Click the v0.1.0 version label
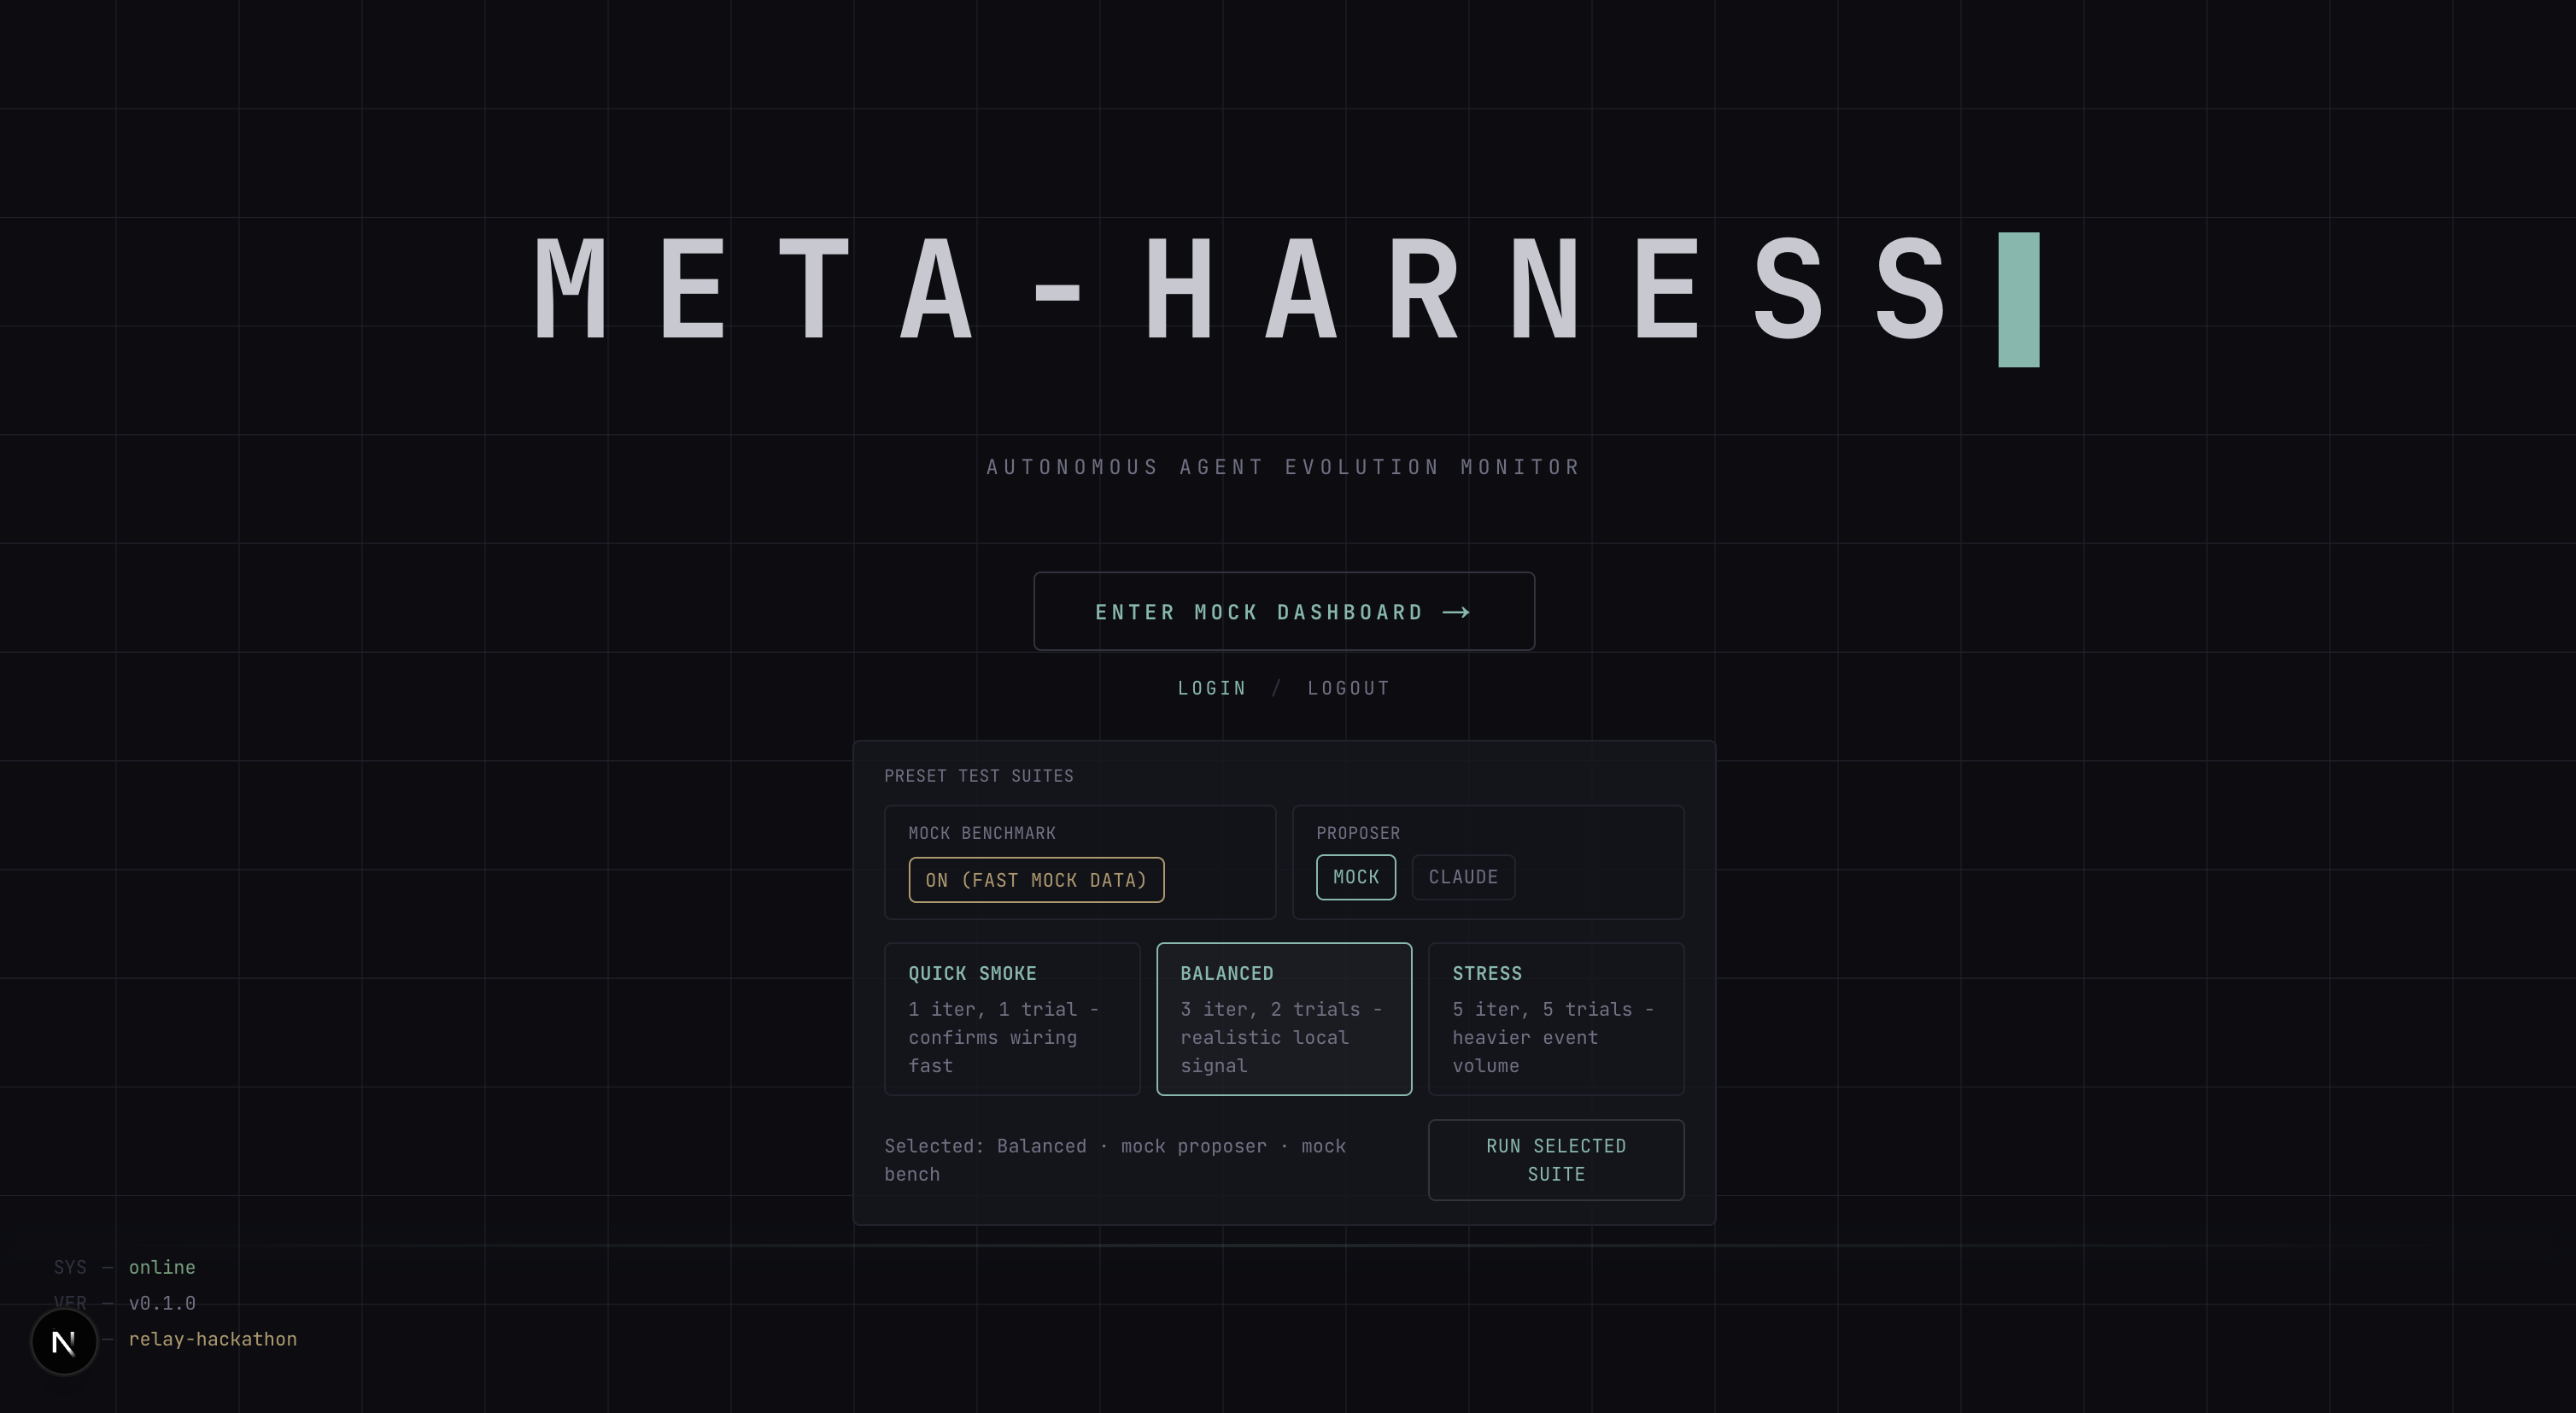 click(162, 1303)
